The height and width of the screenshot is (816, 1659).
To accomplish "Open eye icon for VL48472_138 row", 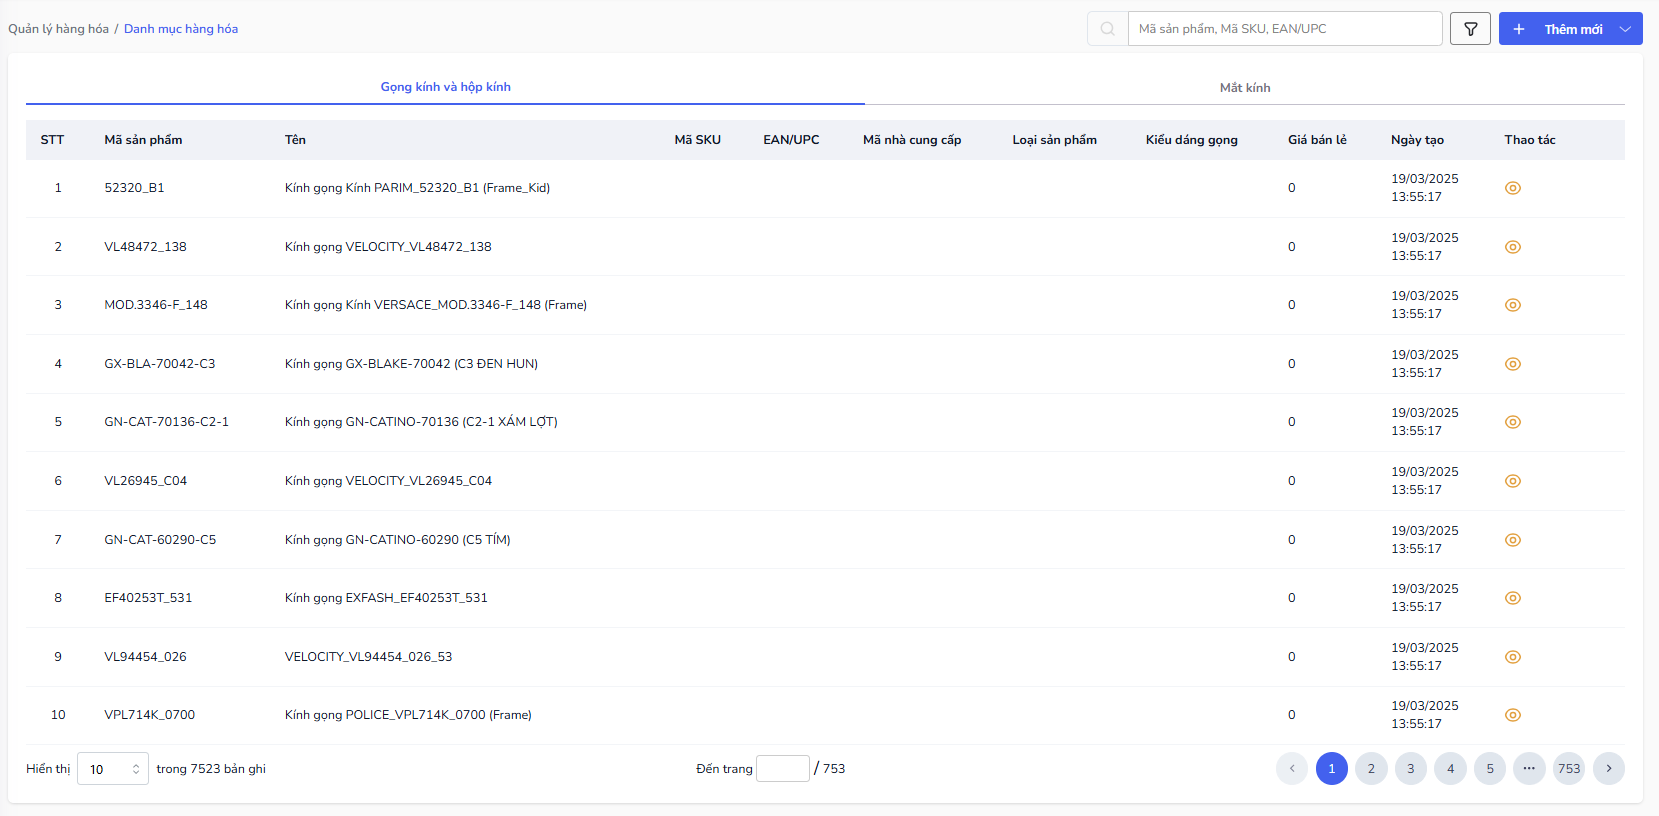I will click(1512, 247).
